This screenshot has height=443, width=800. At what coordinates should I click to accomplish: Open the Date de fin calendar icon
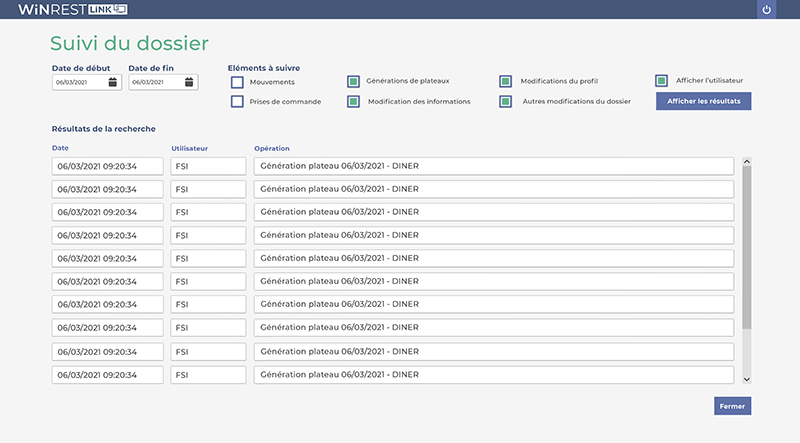click(189, 82)
